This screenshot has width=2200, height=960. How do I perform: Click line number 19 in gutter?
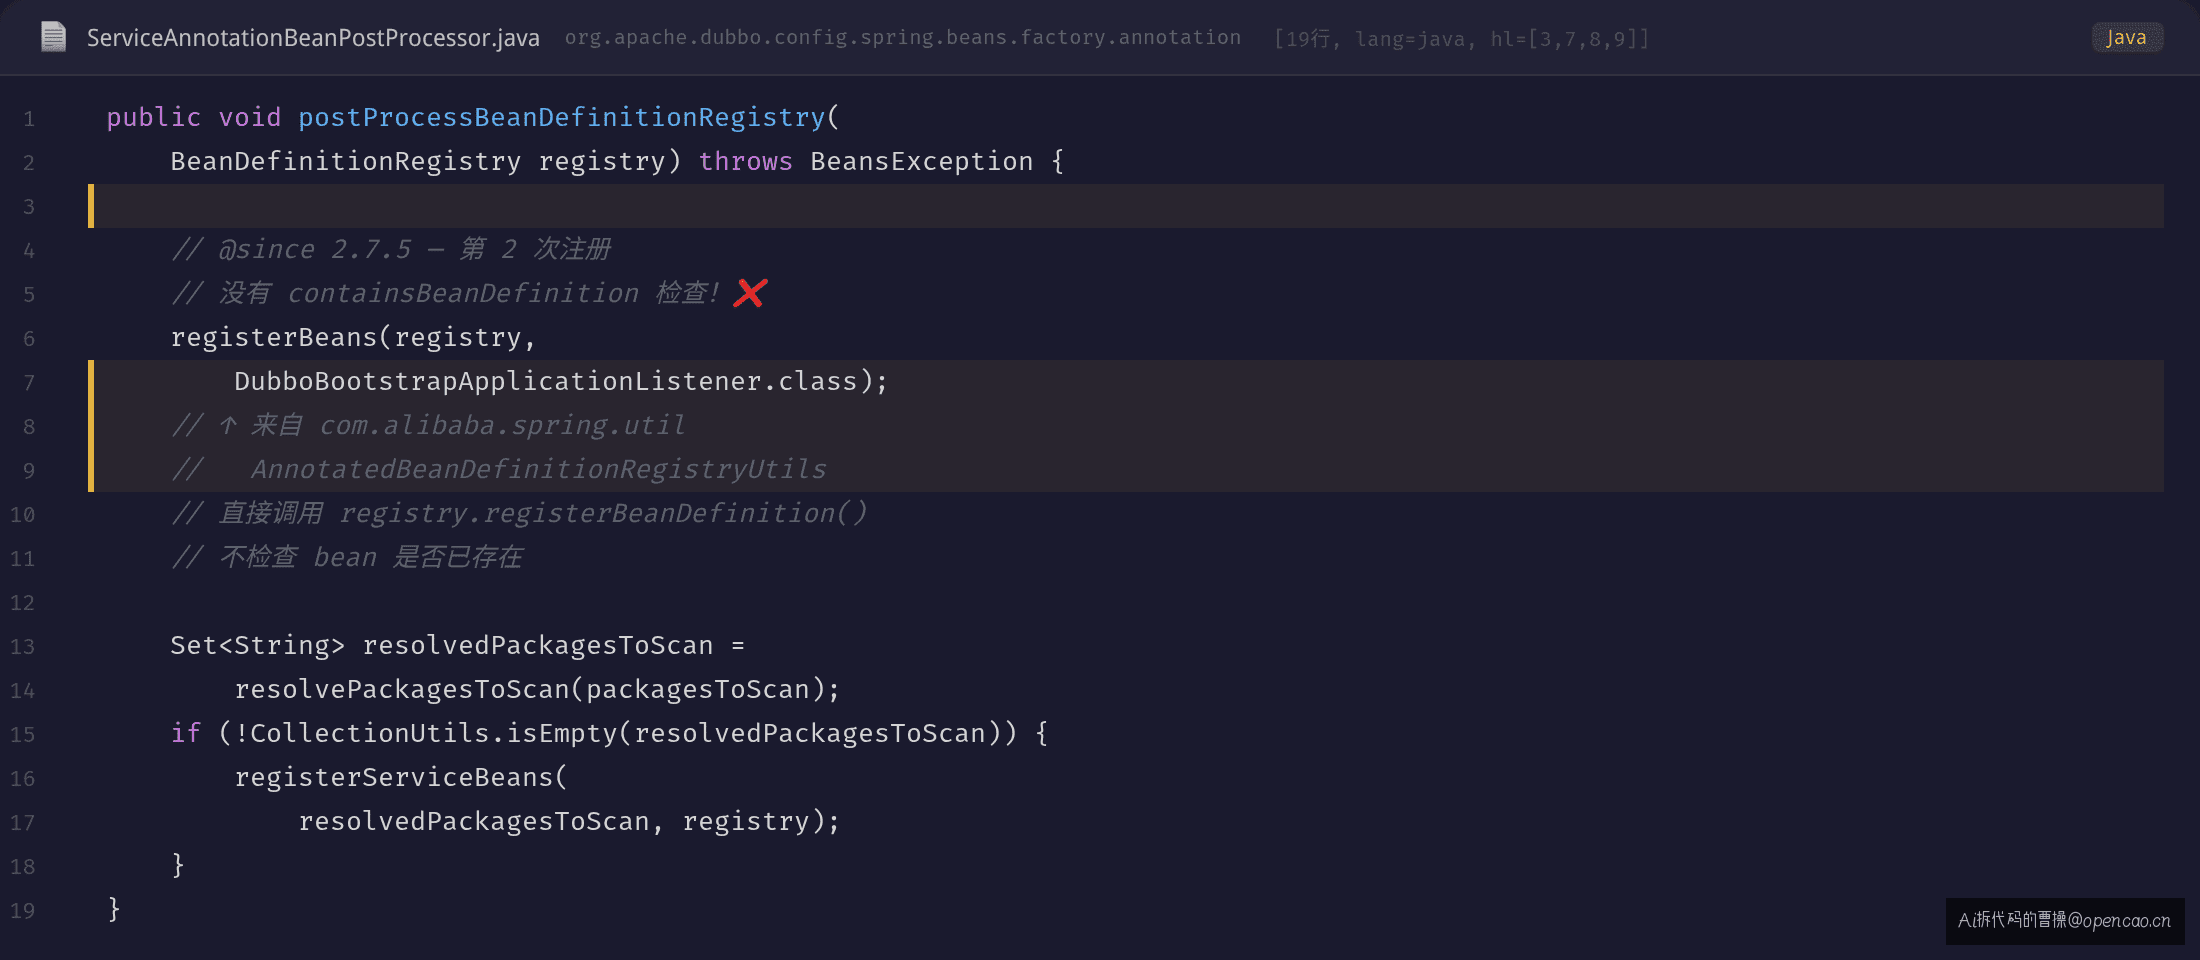23,911
